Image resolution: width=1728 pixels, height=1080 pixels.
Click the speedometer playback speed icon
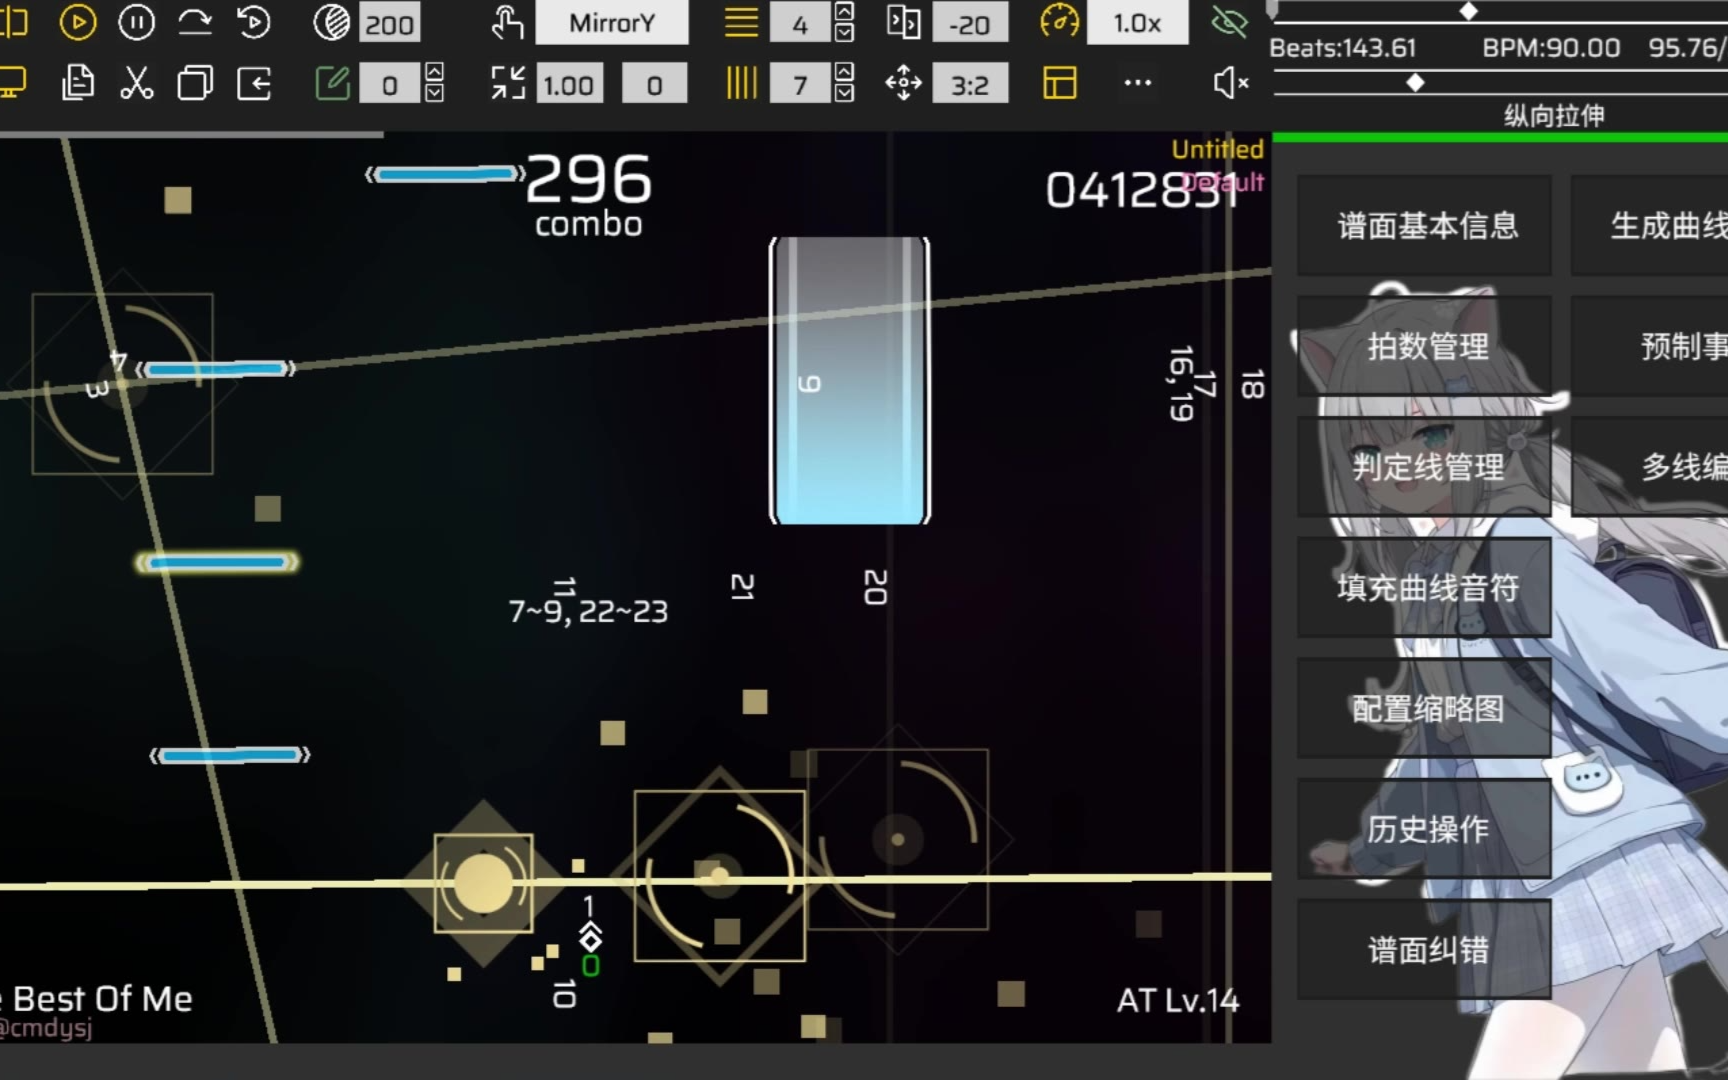pos(1059,22)
